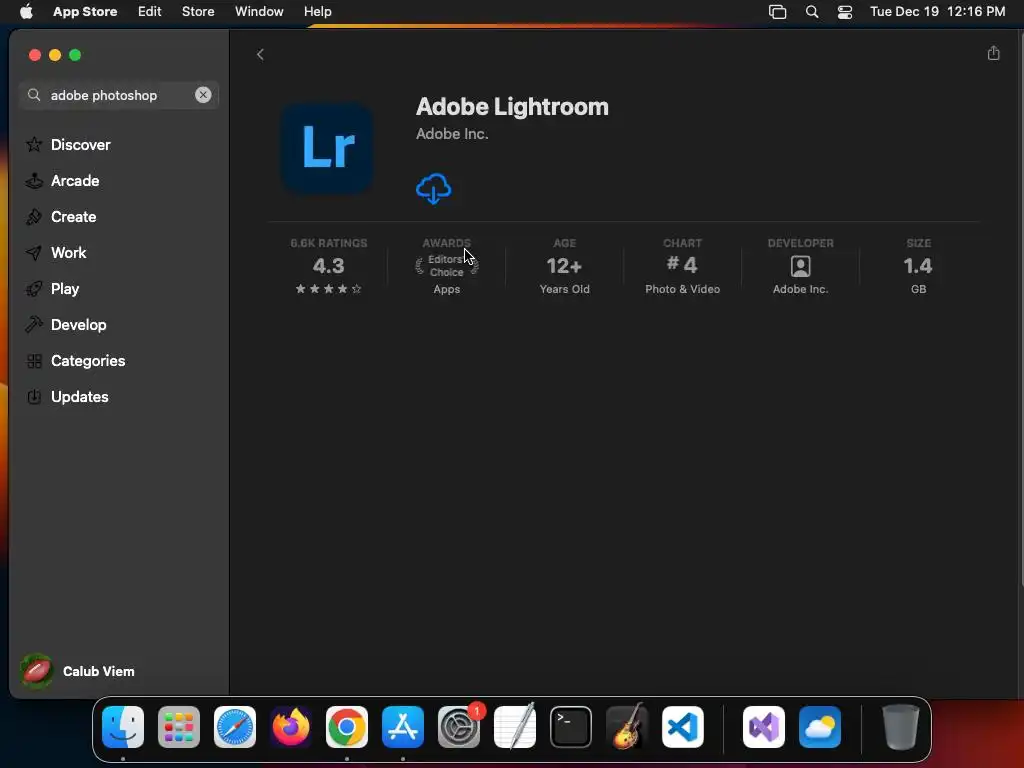Click the 12+ age rating
This screenshot has width=1024, height=768.
[564, 266]
